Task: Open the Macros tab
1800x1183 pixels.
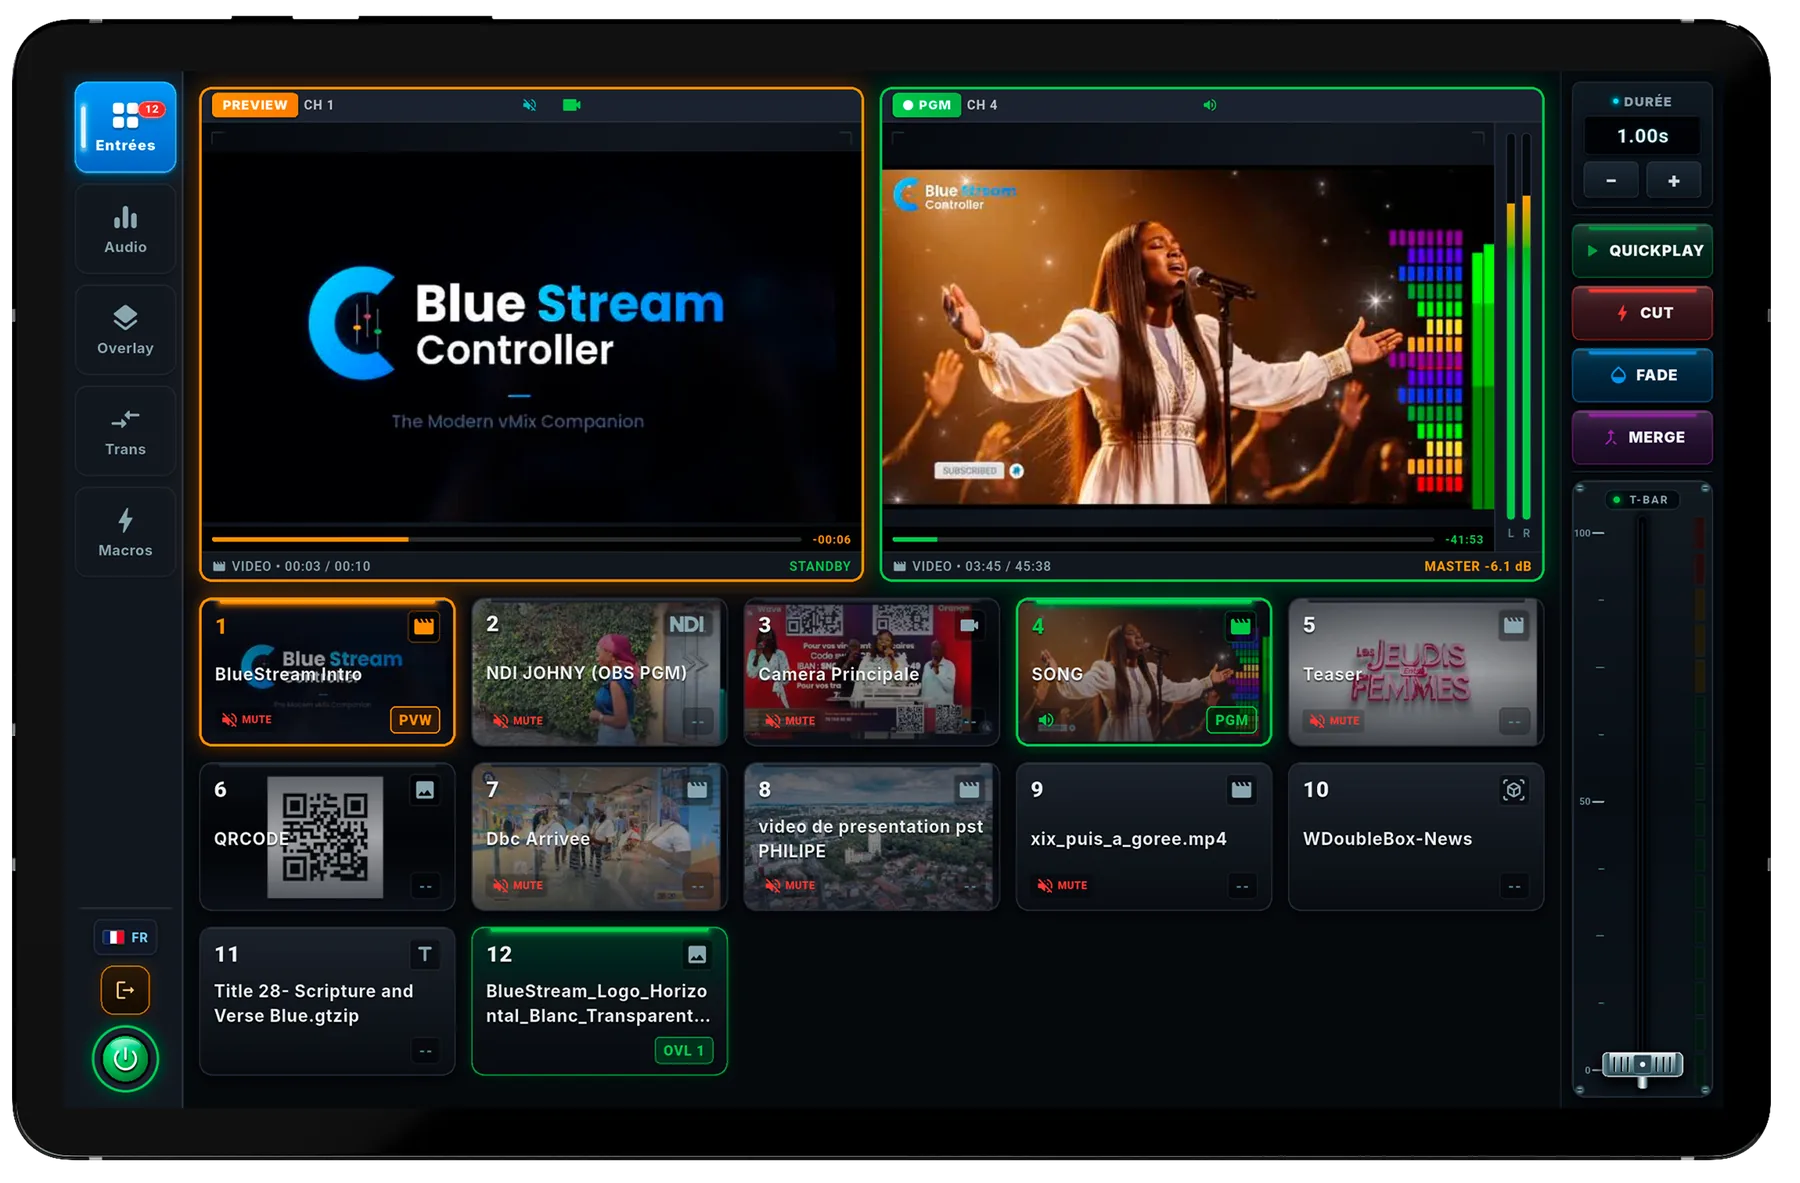Action: pyautogui.click(x=125, y=532)
